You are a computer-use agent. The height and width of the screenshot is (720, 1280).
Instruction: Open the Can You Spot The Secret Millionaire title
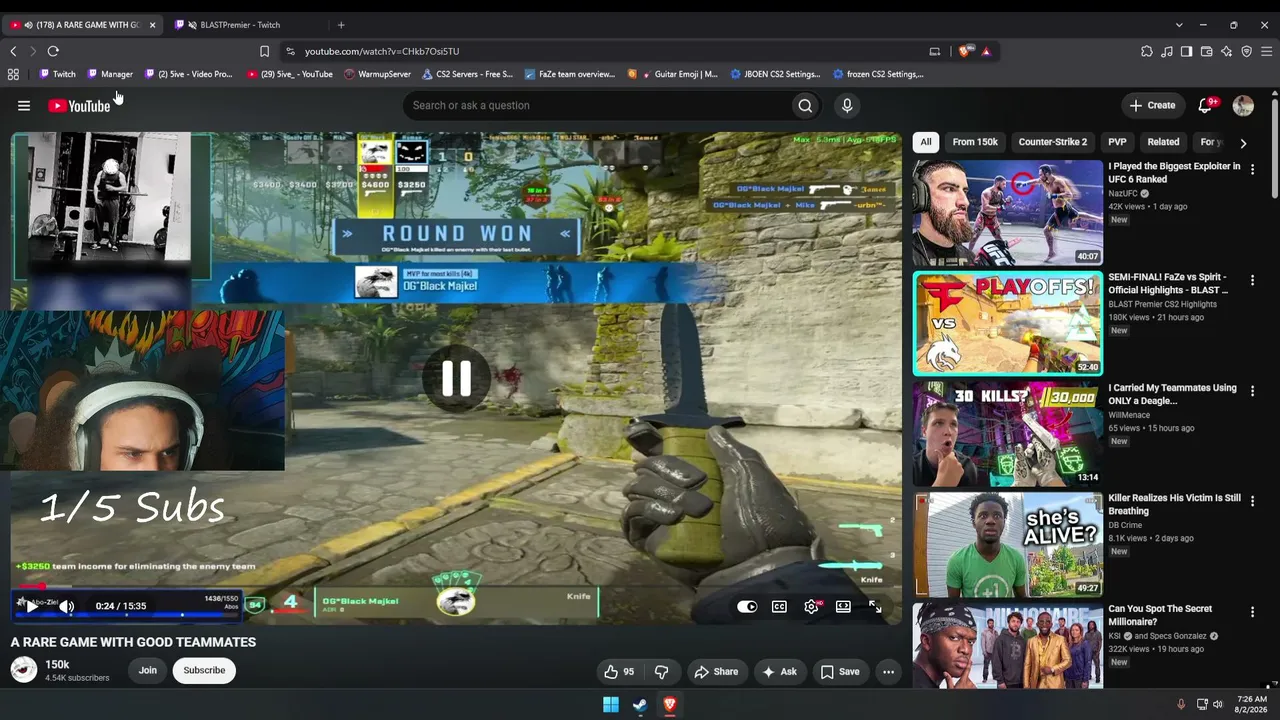click(x=1160, y=615)
